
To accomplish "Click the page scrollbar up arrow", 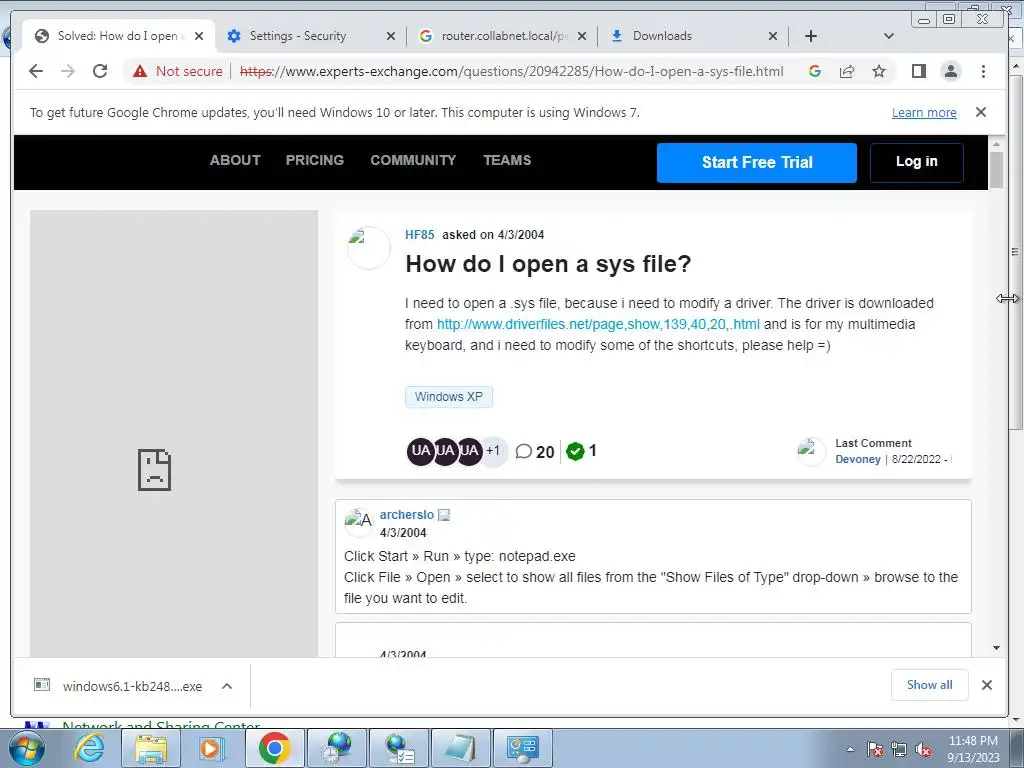I will pyautogui.click(x=996, y=144).
